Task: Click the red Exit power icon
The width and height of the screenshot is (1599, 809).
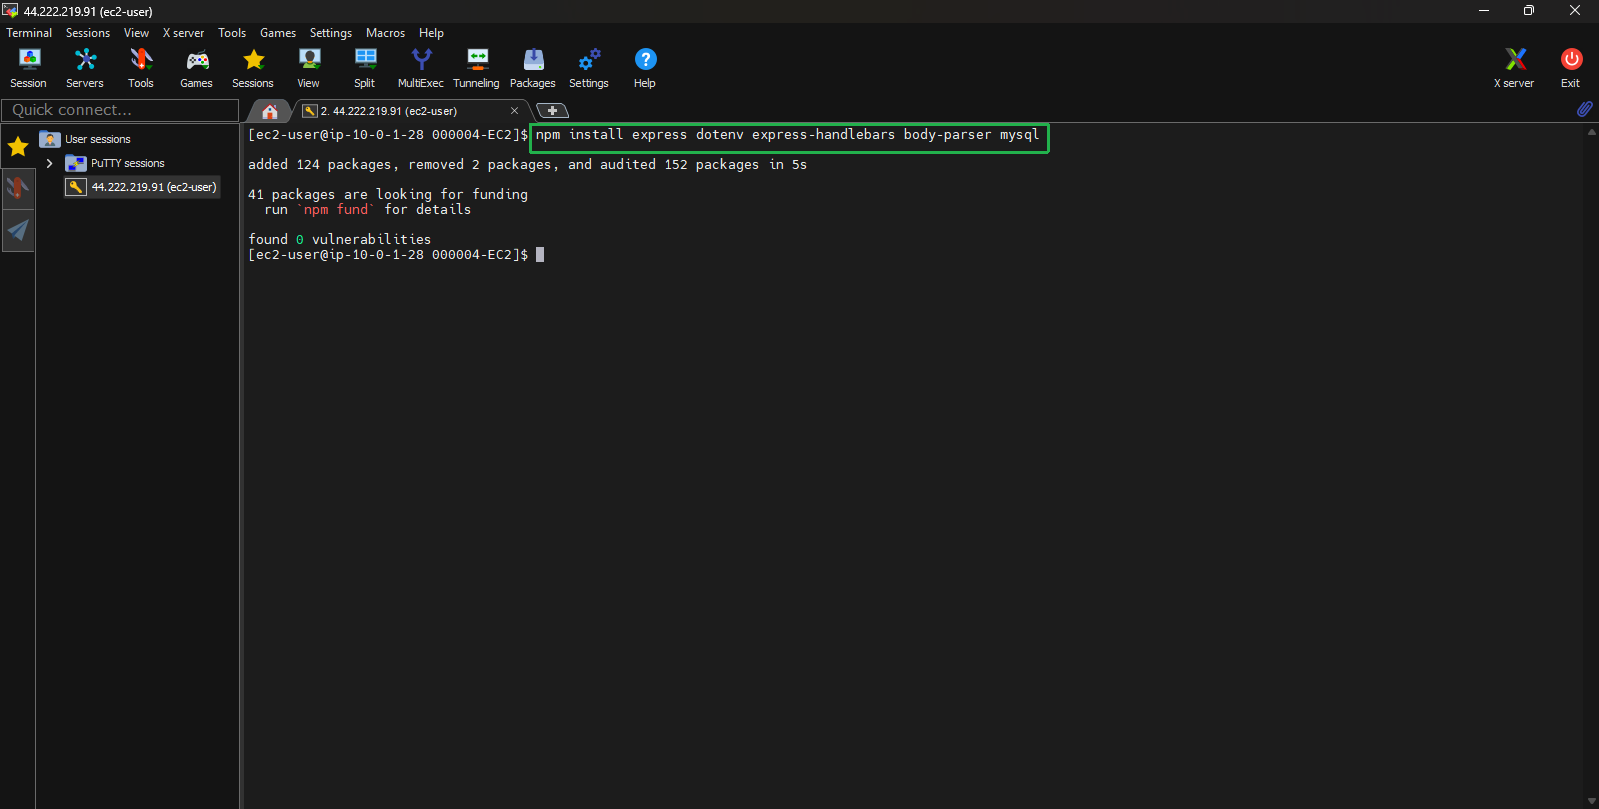Action: 1571,68
